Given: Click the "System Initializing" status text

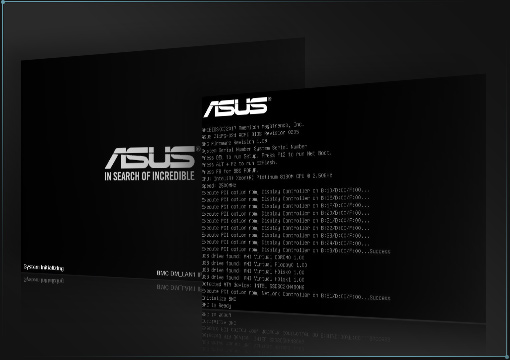Looking at the screenshot, I should click(44, 267).
